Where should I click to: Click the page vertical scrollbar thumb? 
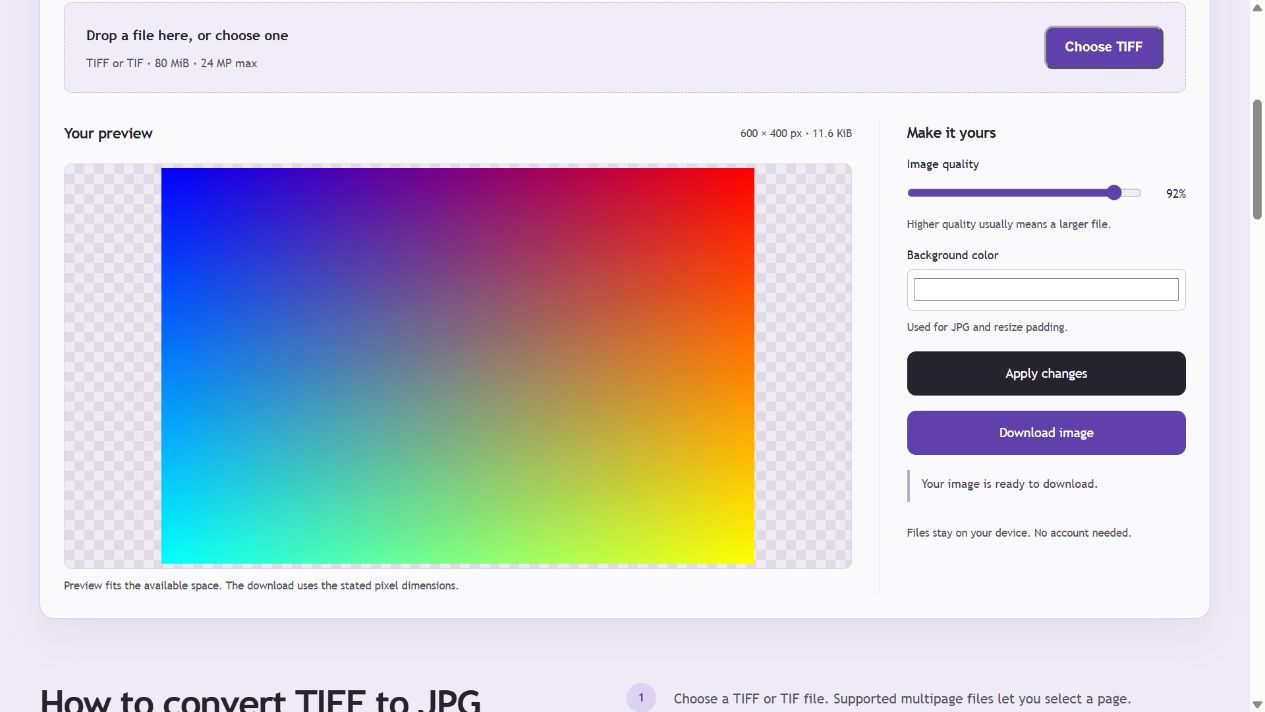pyautogui.click(x=1258, y=160)
